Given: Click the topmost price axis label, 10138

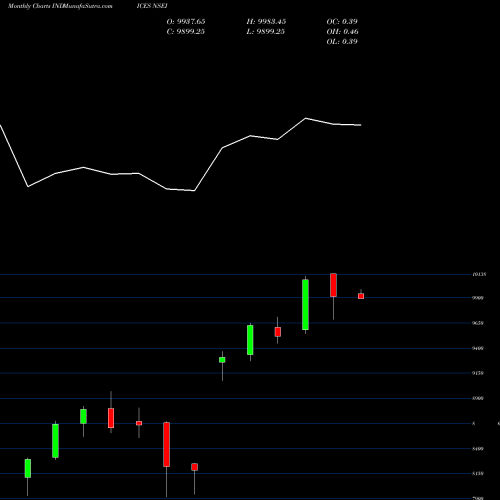Looking at the screenshot, I should pyautogui.click(x=479, y=274).
